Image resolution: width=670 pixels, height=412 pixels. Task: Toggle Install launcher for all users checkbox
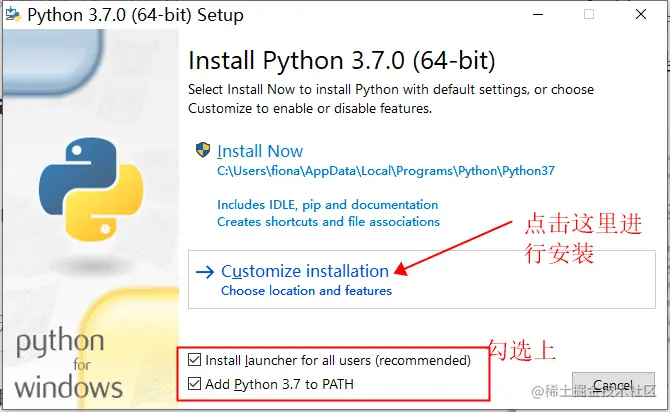[194, 360]
